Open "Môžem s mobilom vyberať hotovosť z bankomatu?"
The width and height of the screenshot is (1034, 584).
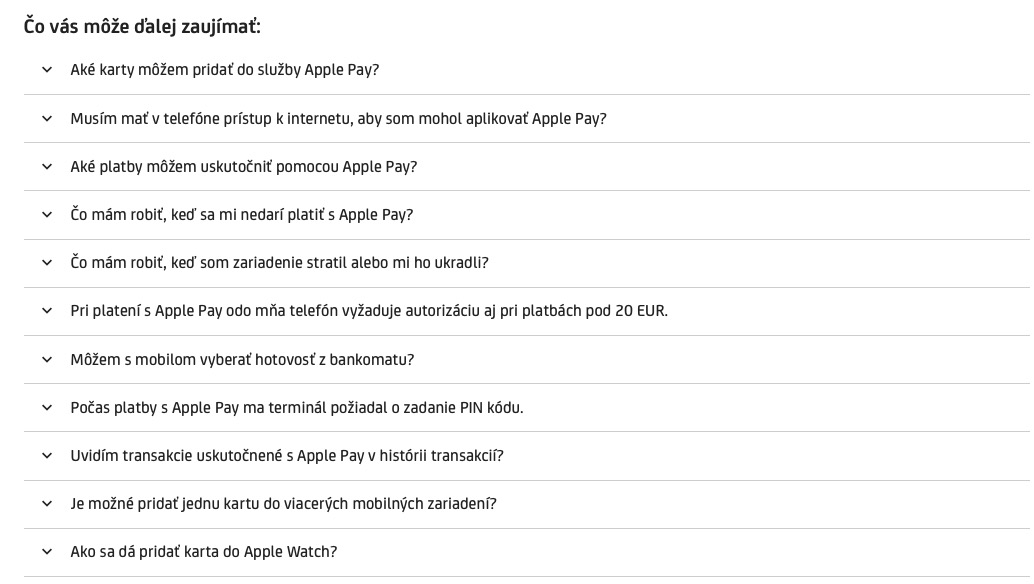pos(242,359)
